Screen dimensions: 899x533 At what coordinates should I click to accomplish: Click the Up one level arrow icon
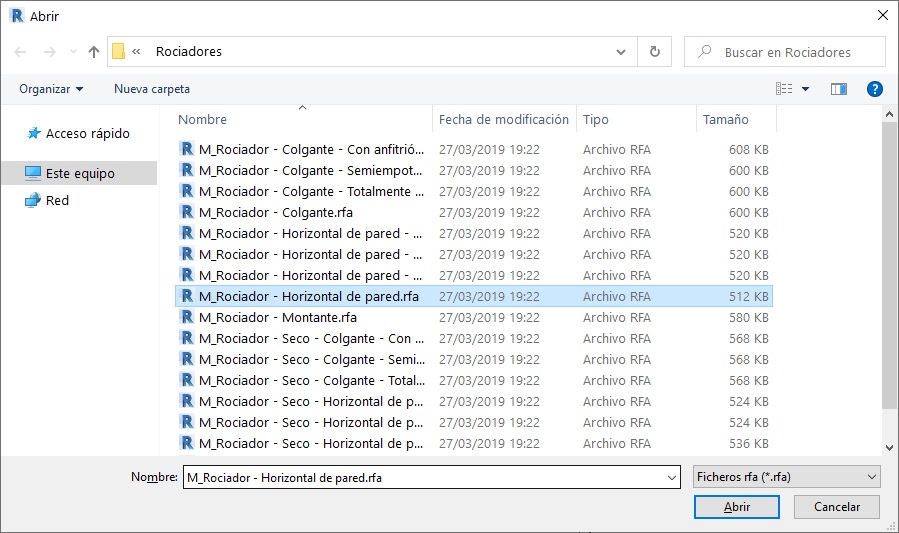click(x=94, y=52)
